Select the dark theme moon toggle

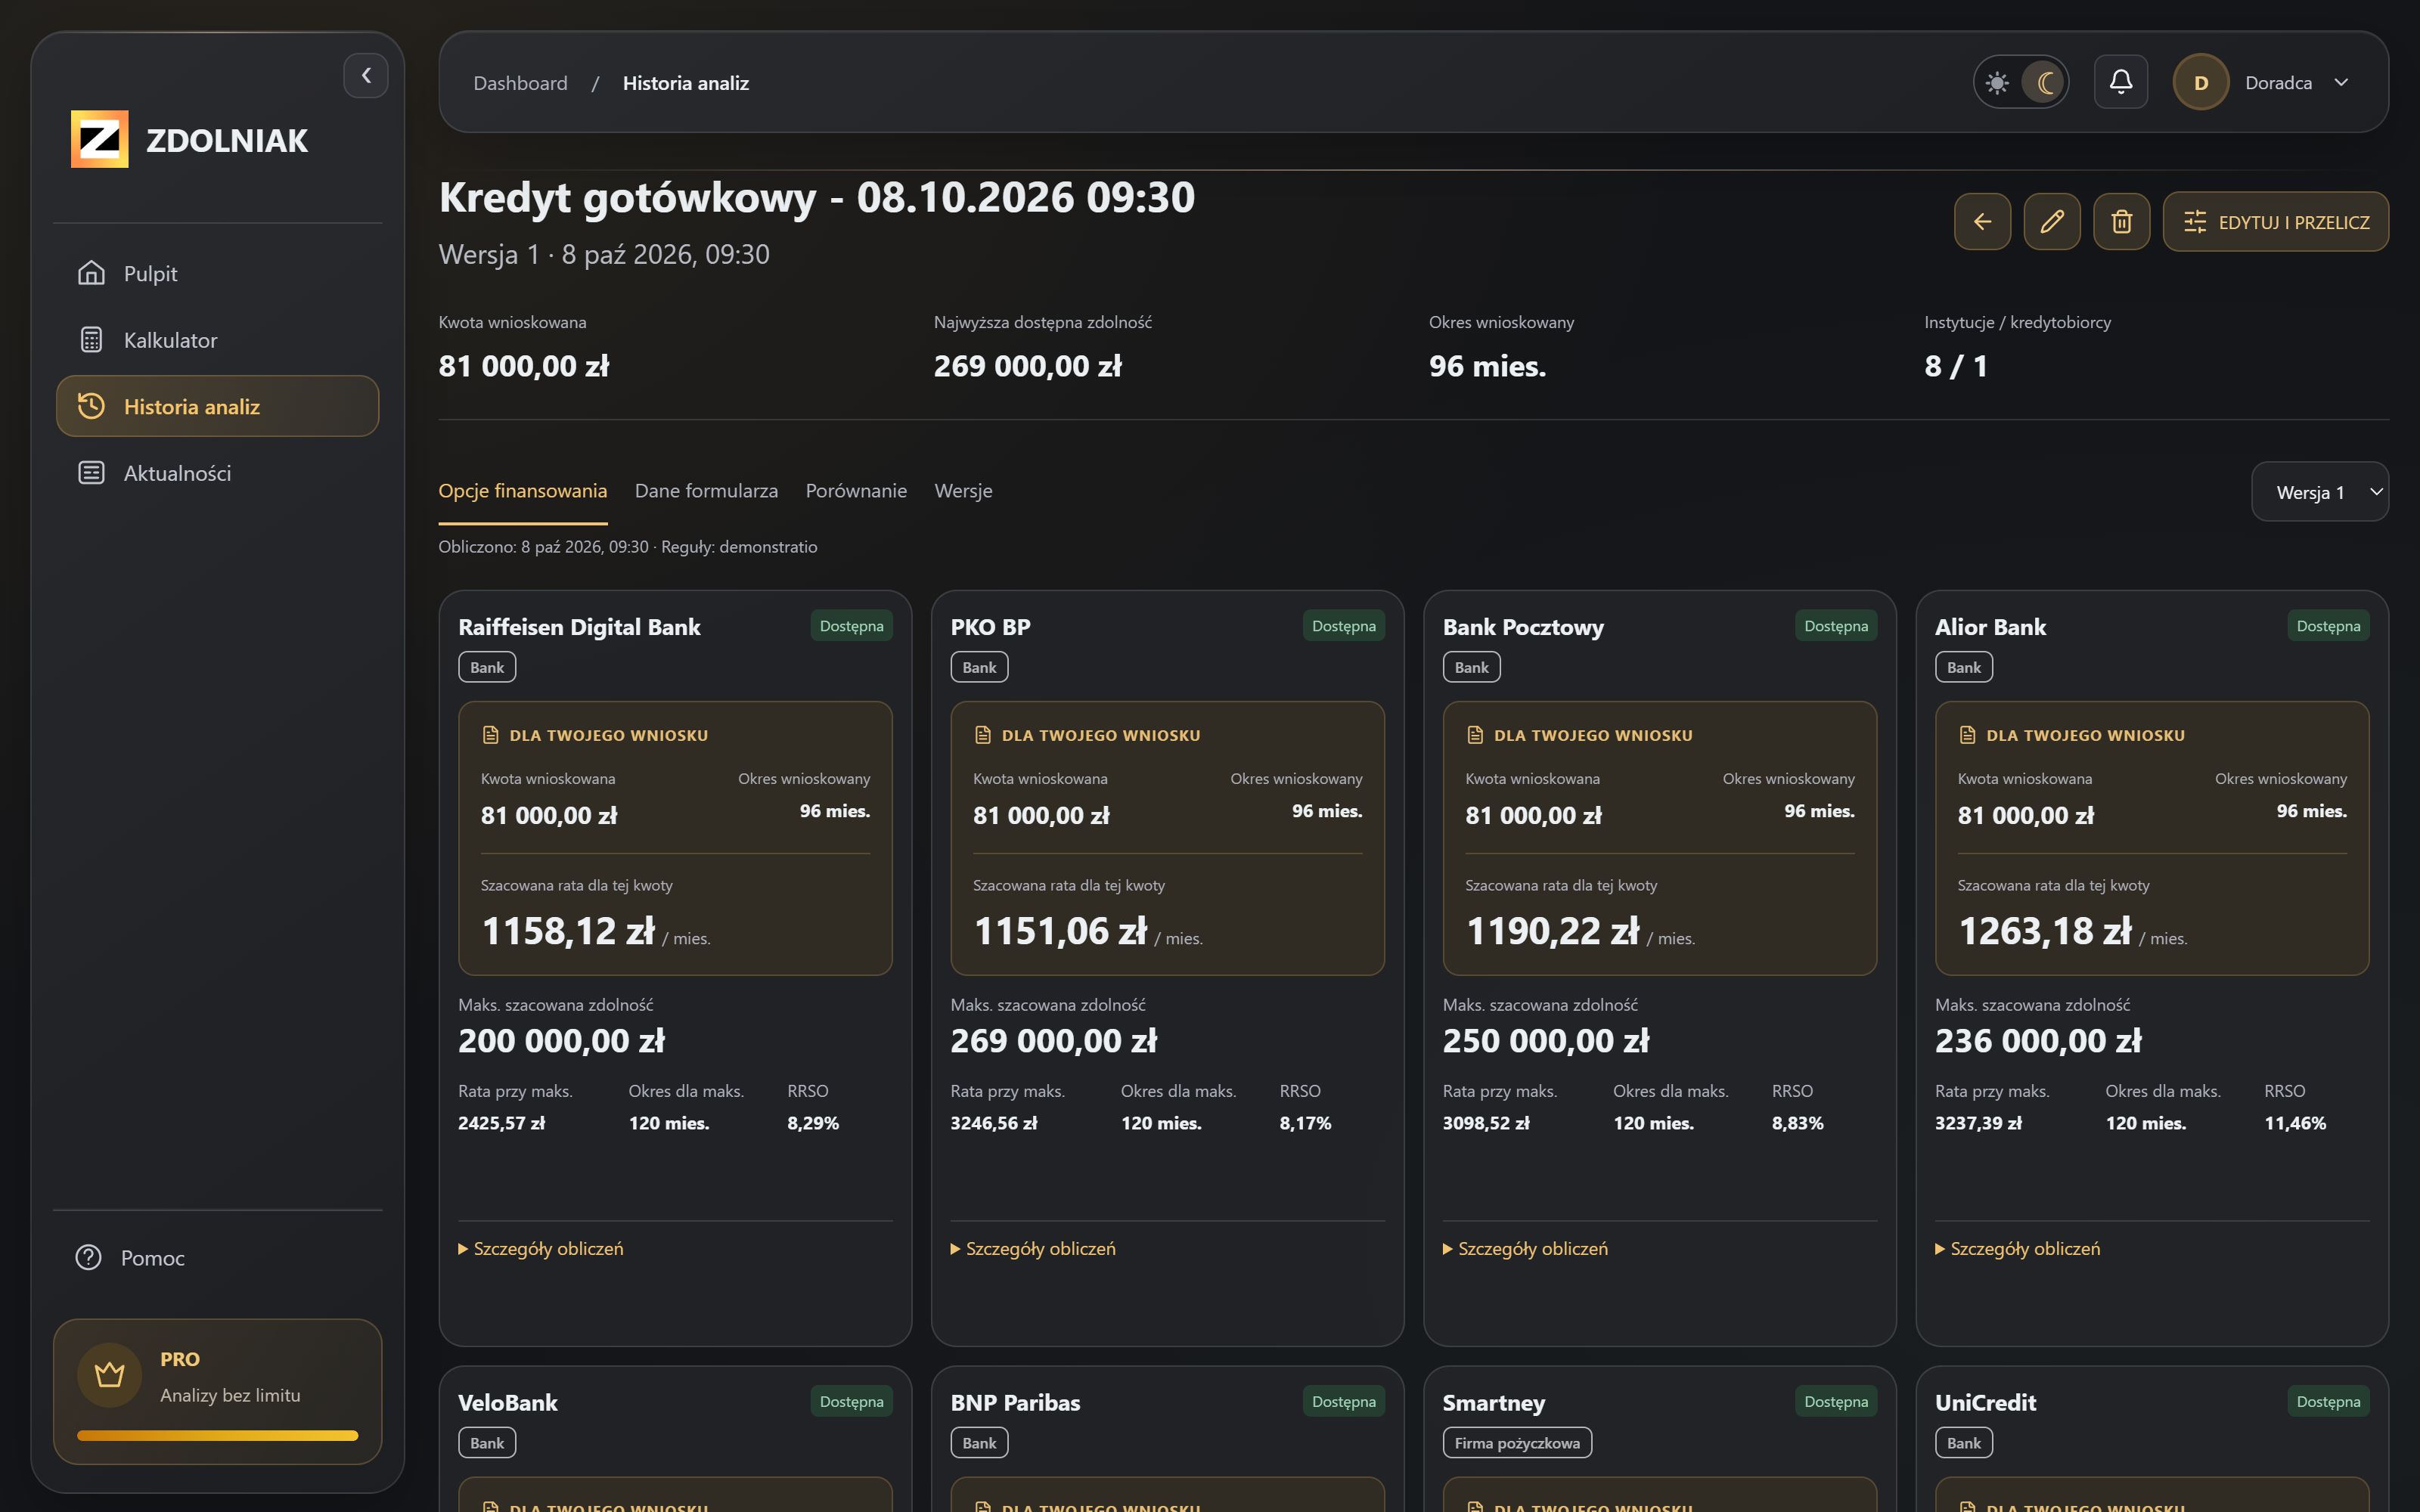coord(2044,82)
